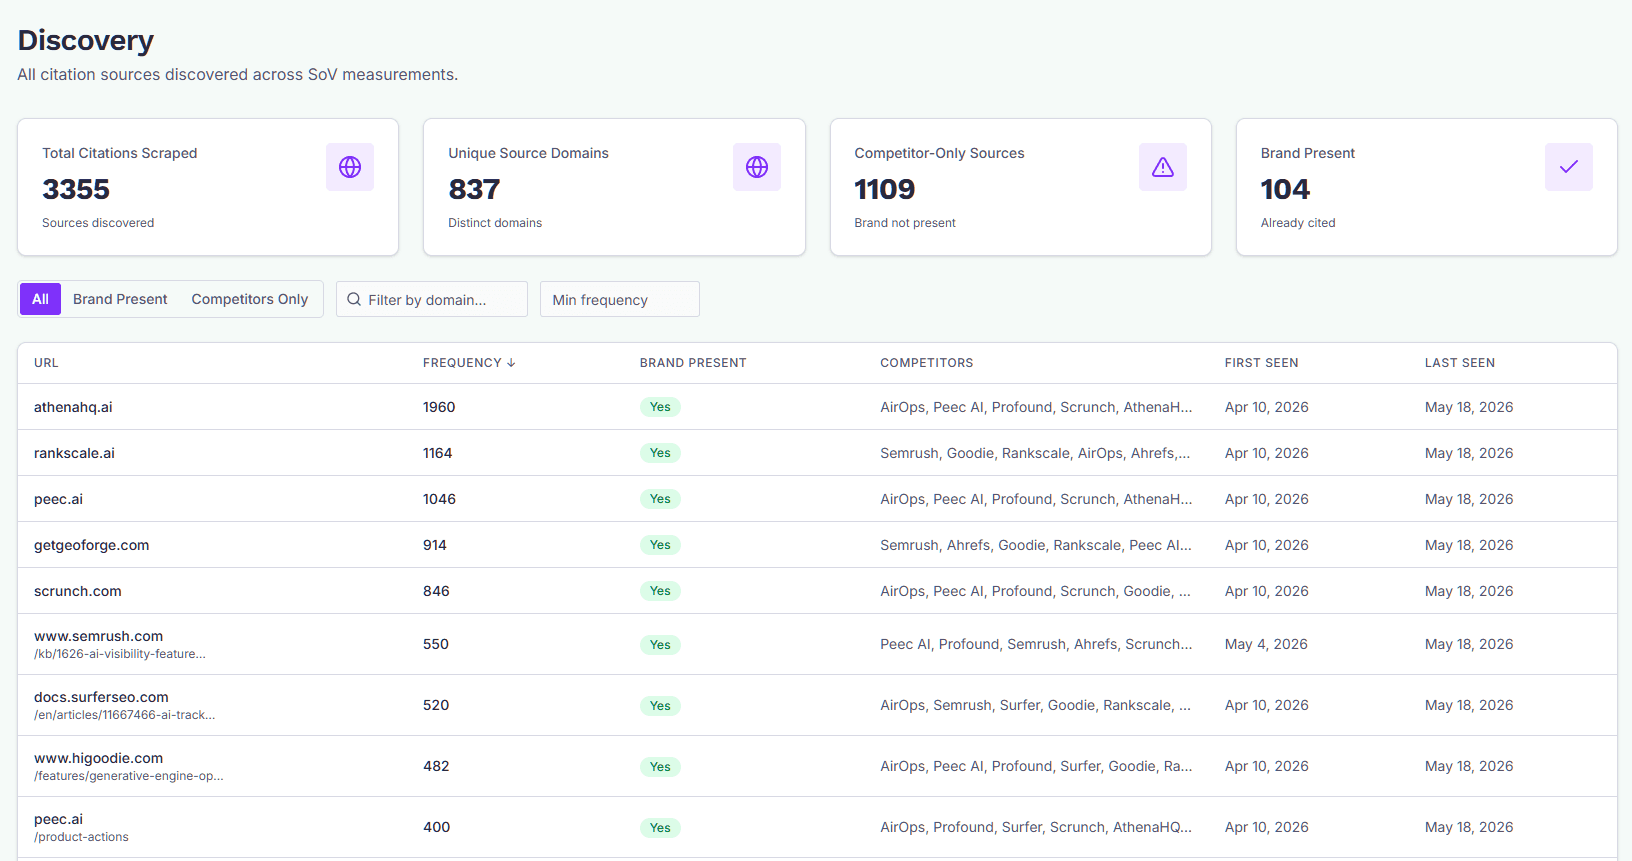
Task: Show Competitors Only sources
Action: [x=250, y=299]
